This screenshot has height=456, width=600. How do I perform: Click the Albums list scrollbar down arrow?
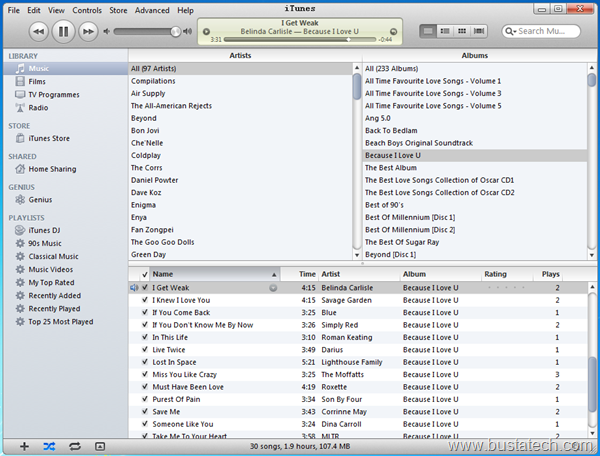(x=592, y=255)
